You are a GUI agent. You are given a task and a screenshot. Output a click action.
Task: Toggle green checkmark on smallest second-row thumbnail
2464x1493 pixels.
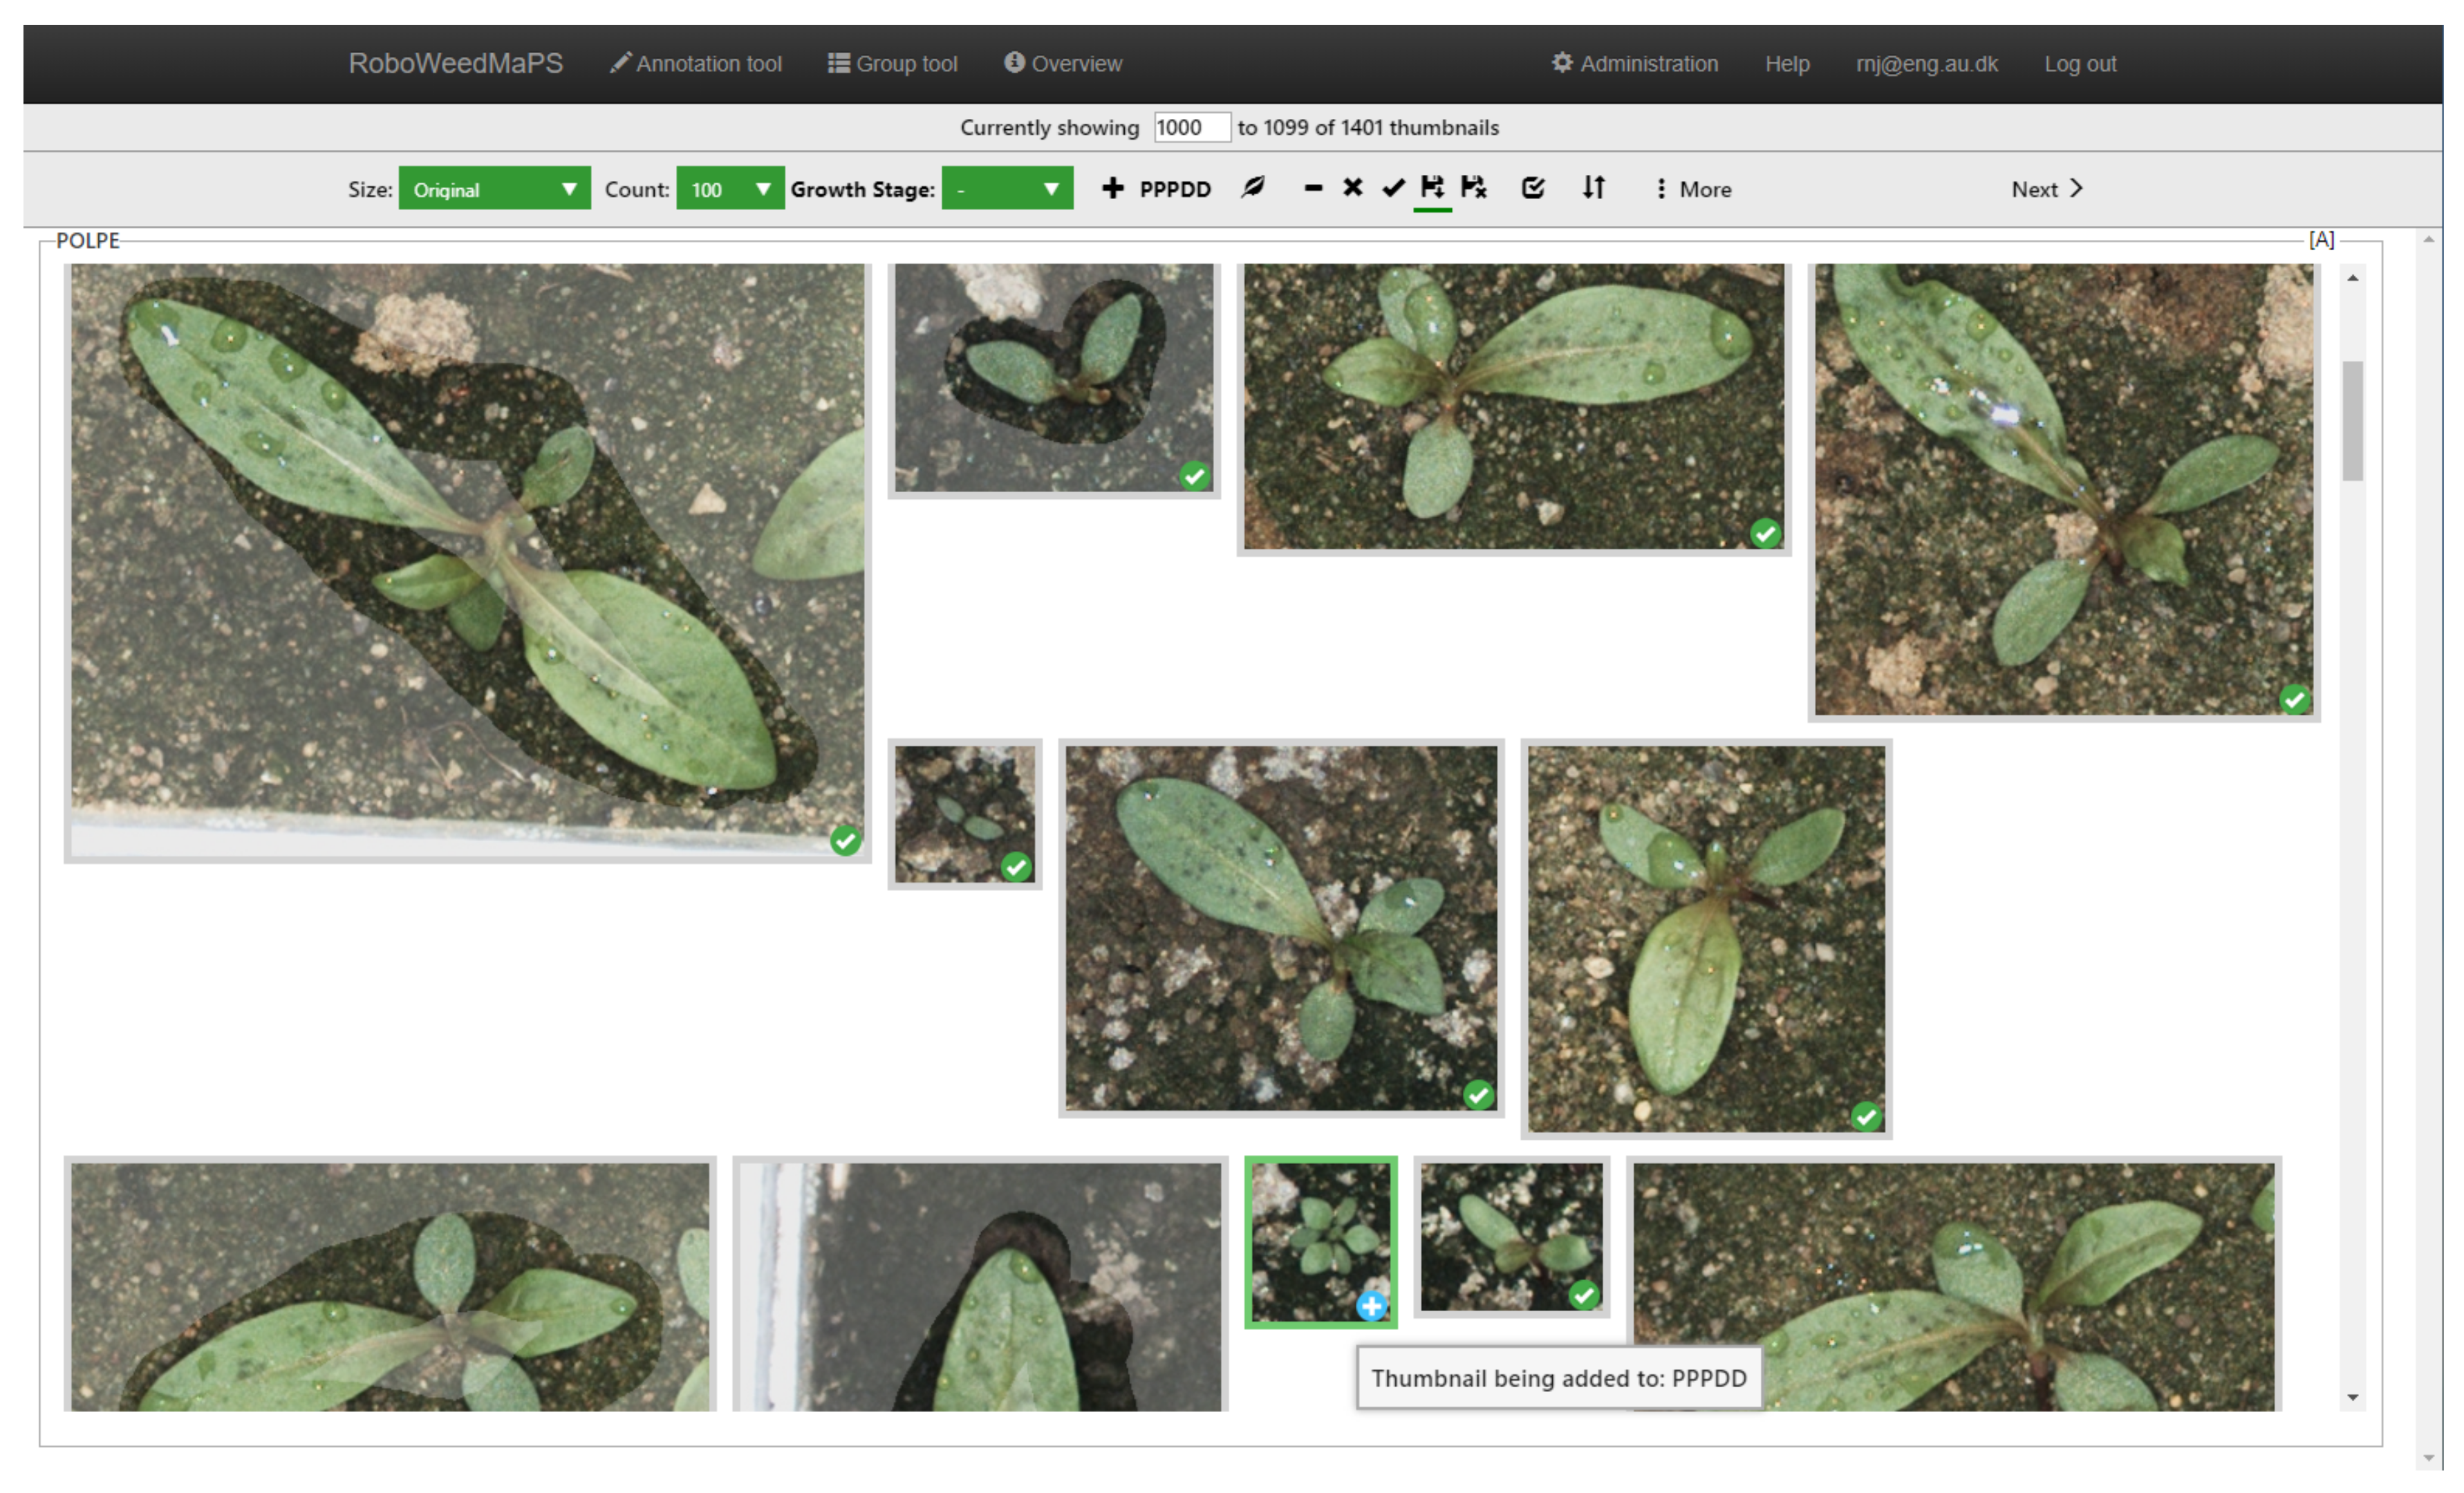coord(1016,867)
